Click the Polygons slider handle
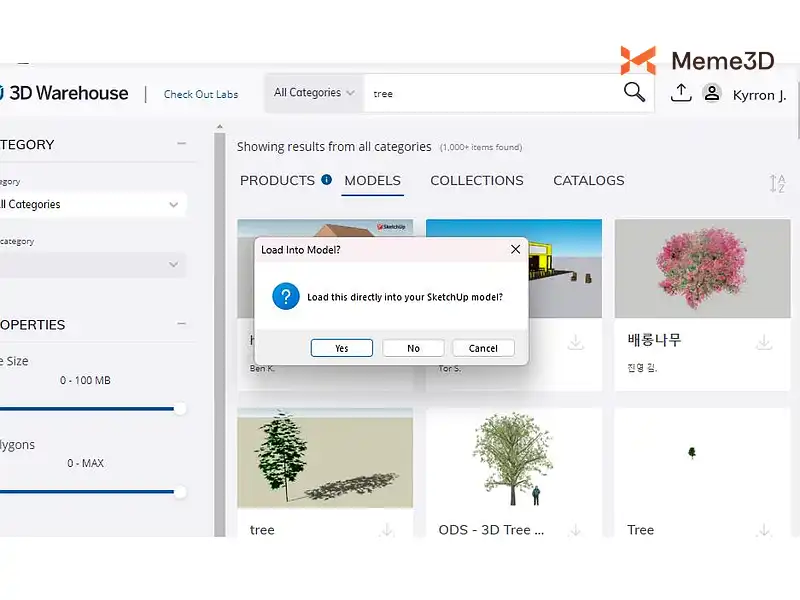 coord(180,492)
